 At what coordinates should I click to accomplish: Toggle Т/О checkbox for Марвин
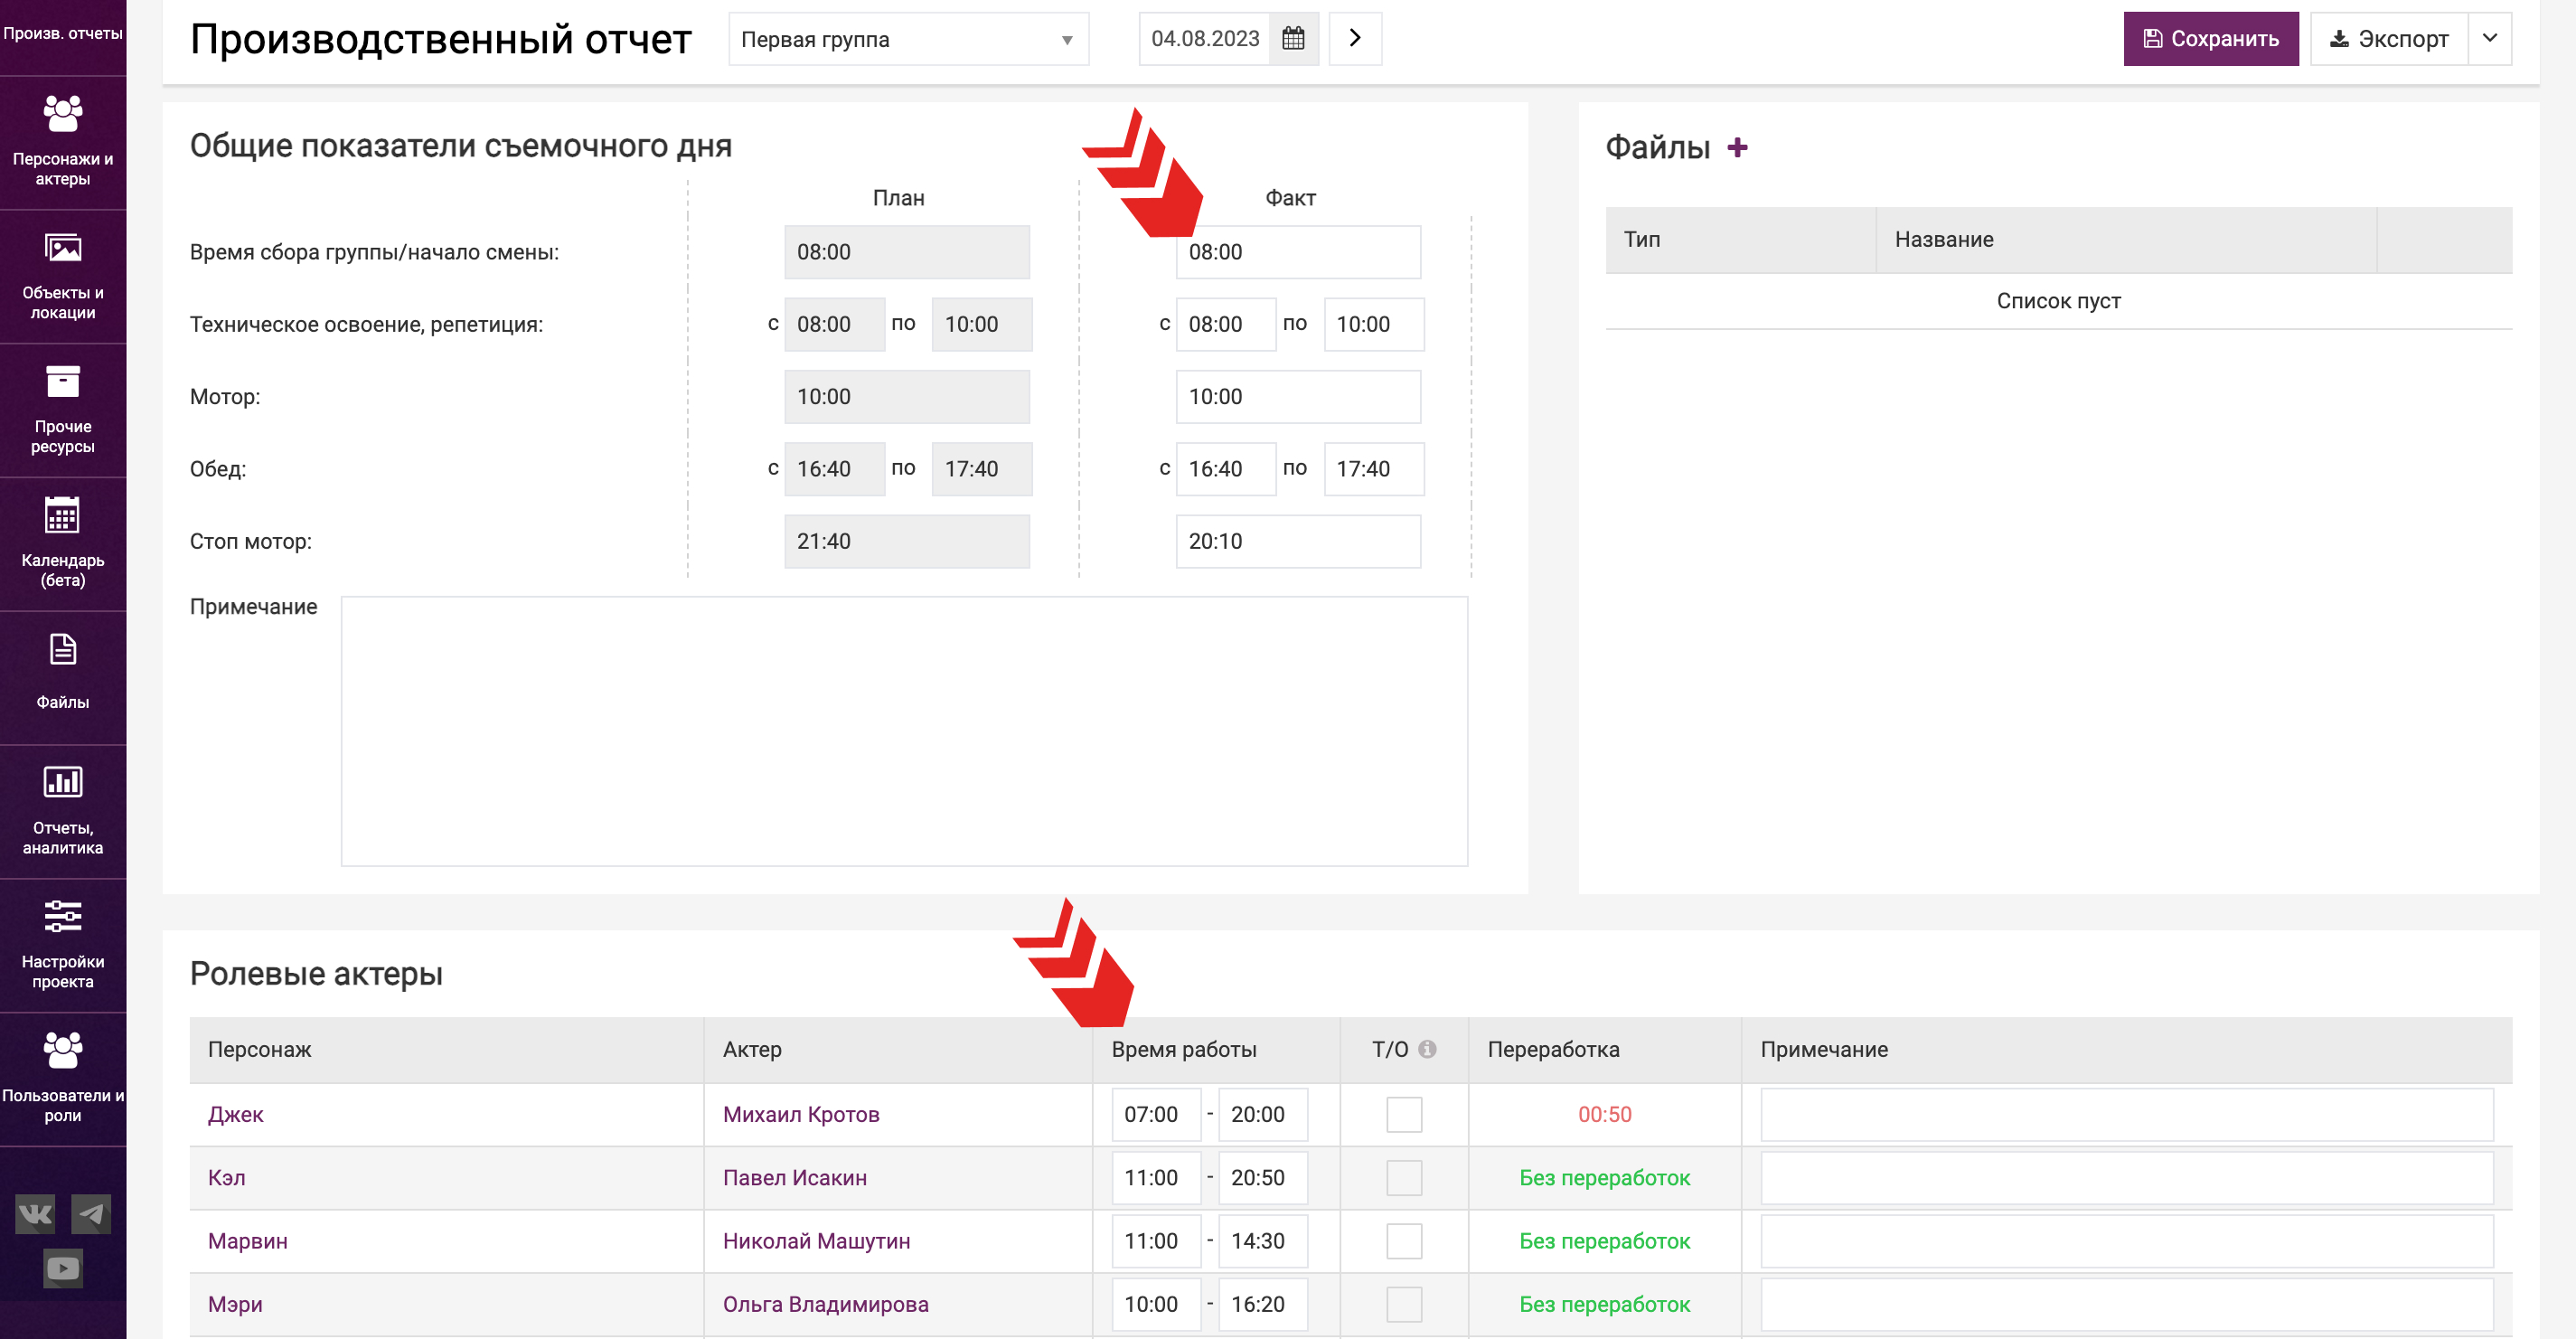(1404, 1241)
